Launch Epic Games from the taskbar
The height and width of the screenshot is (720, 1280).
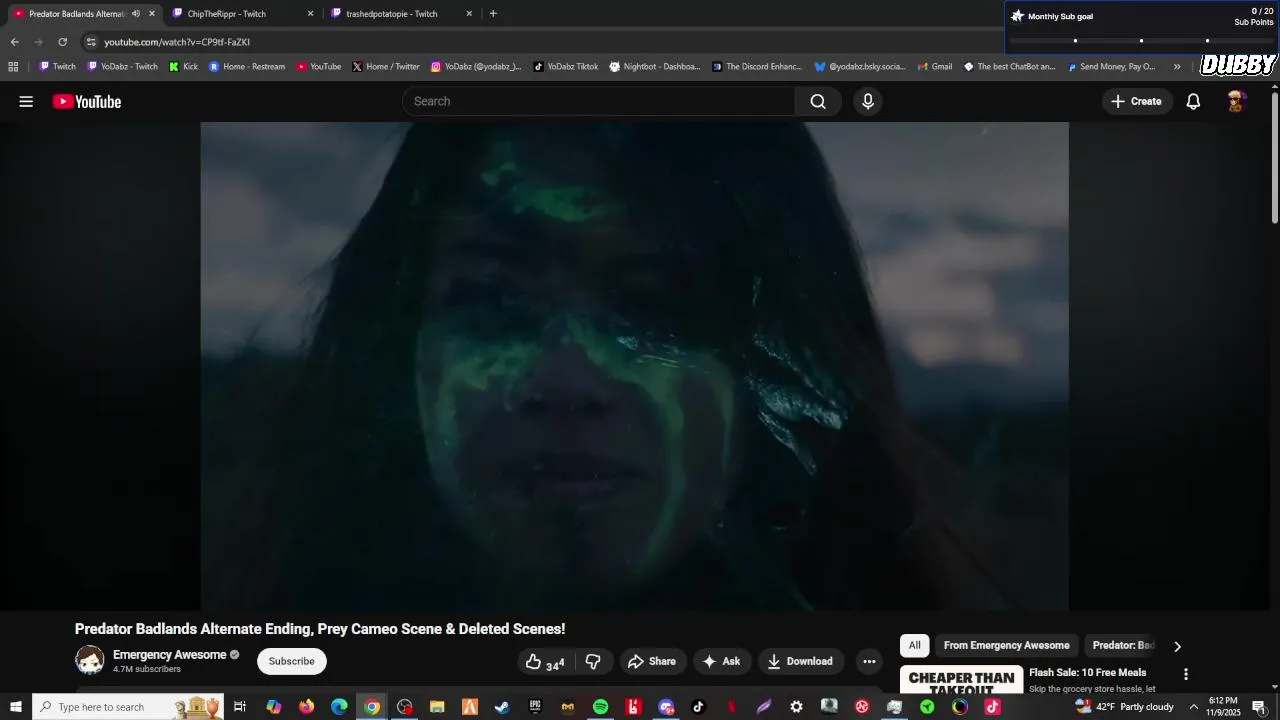tap(535, 707)
